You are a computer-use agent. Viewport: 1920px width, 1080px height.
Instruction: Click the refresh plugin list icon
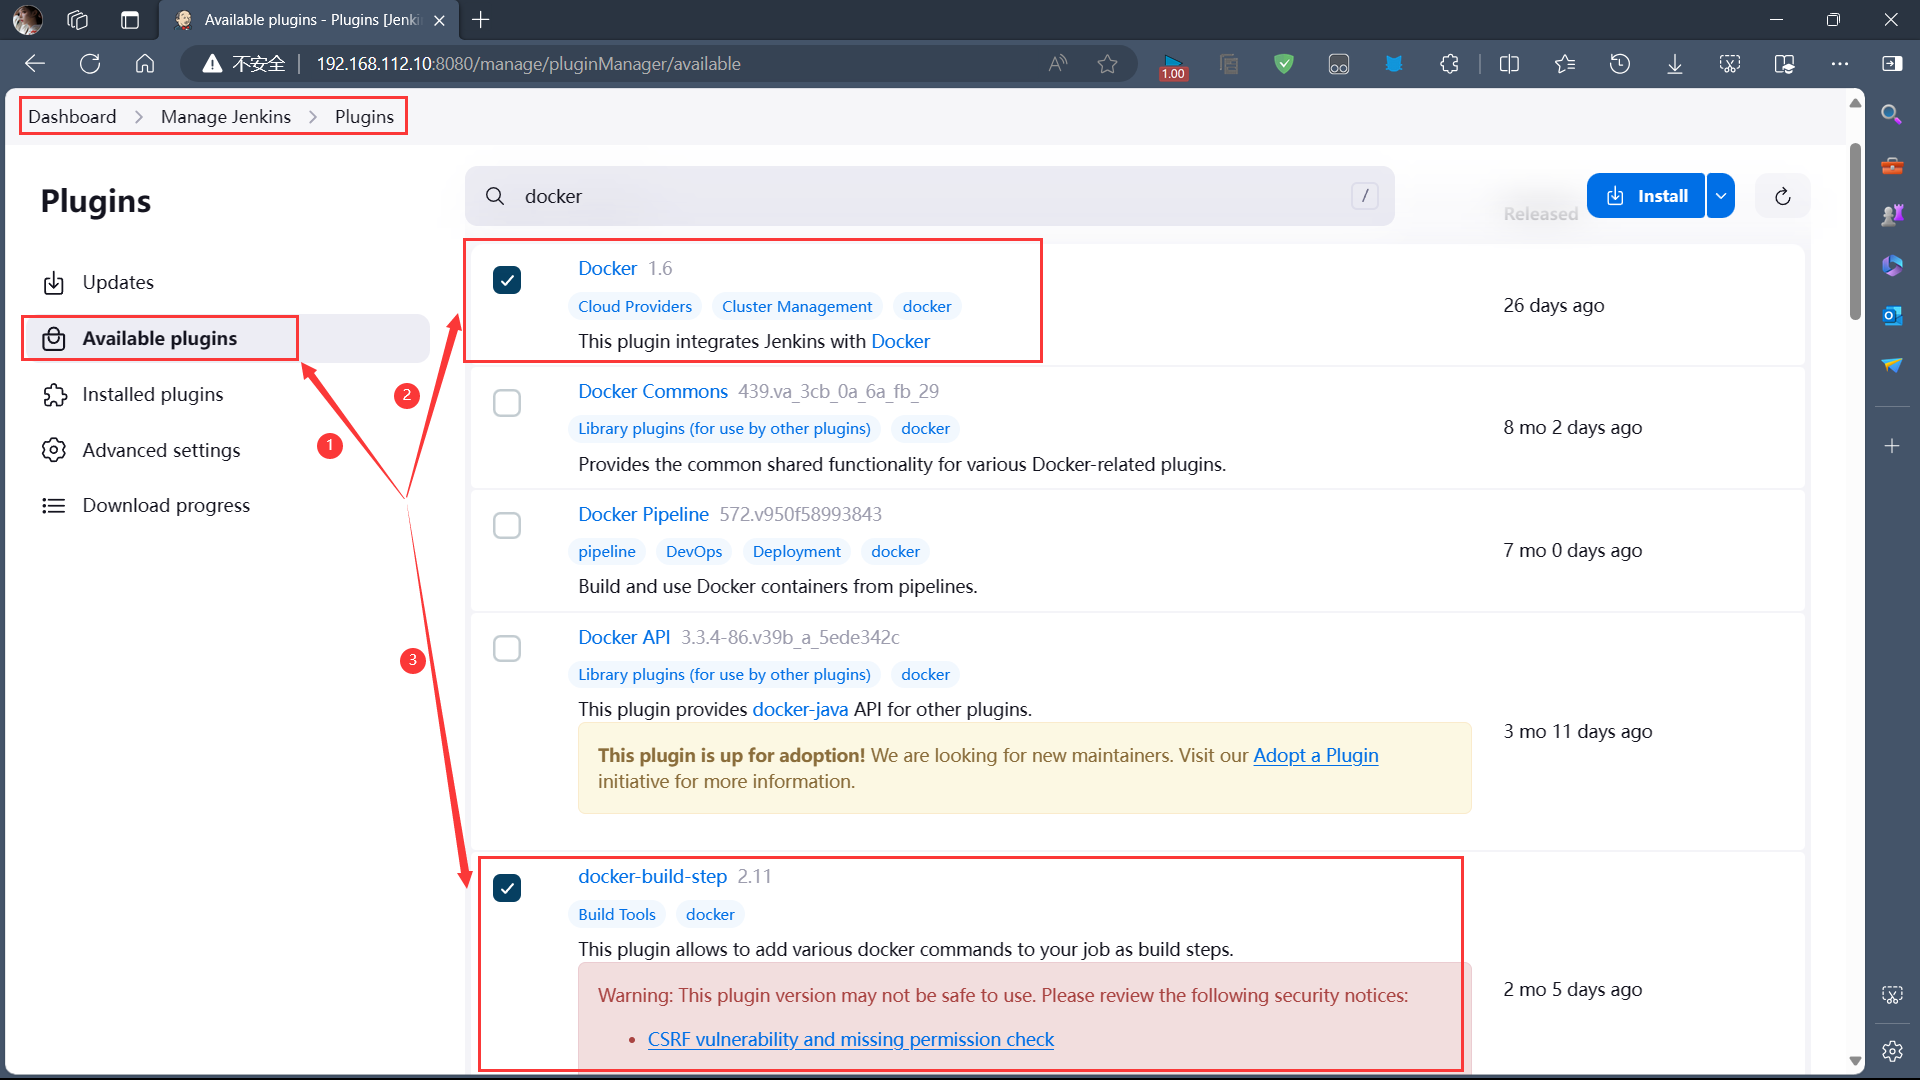pos(1782,196)
